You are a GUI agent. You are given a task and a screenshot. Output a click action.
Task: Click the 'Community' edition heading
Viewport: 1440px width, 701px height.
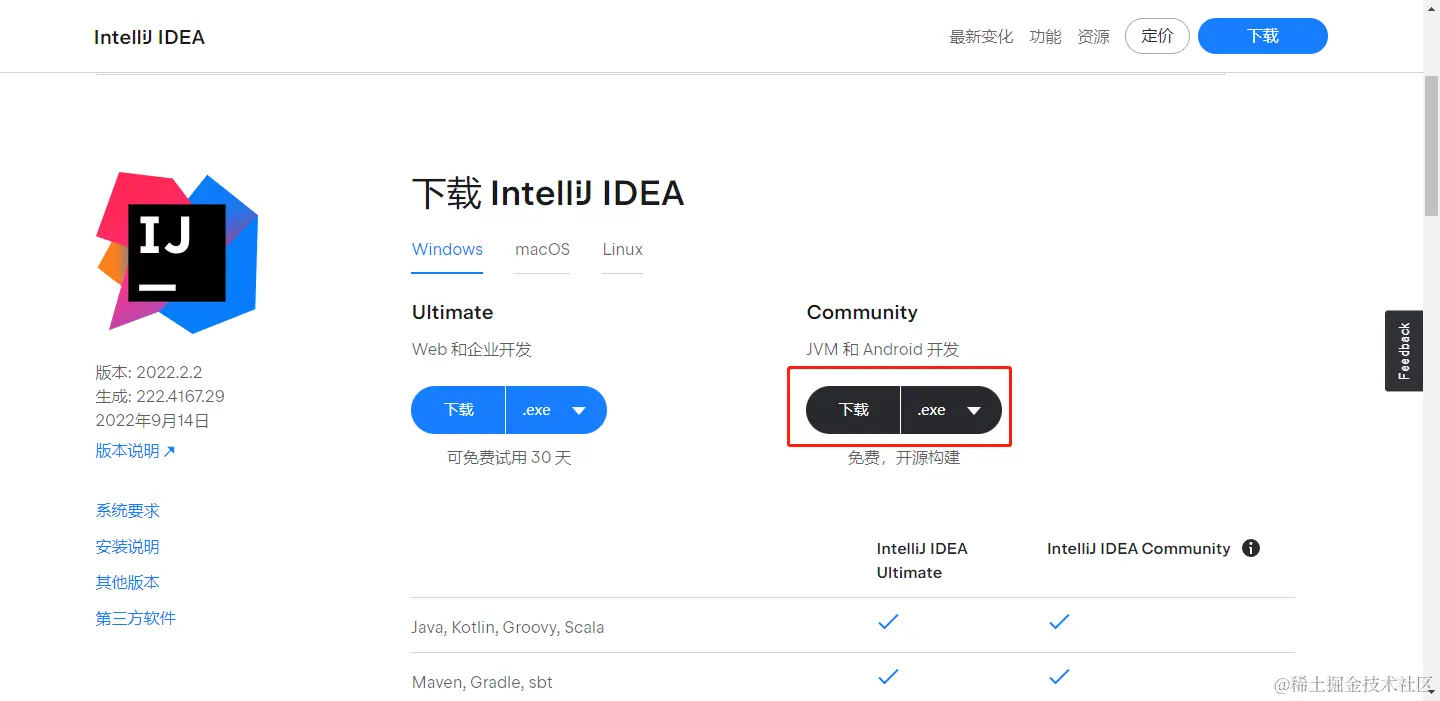click(x=862, y=312)
